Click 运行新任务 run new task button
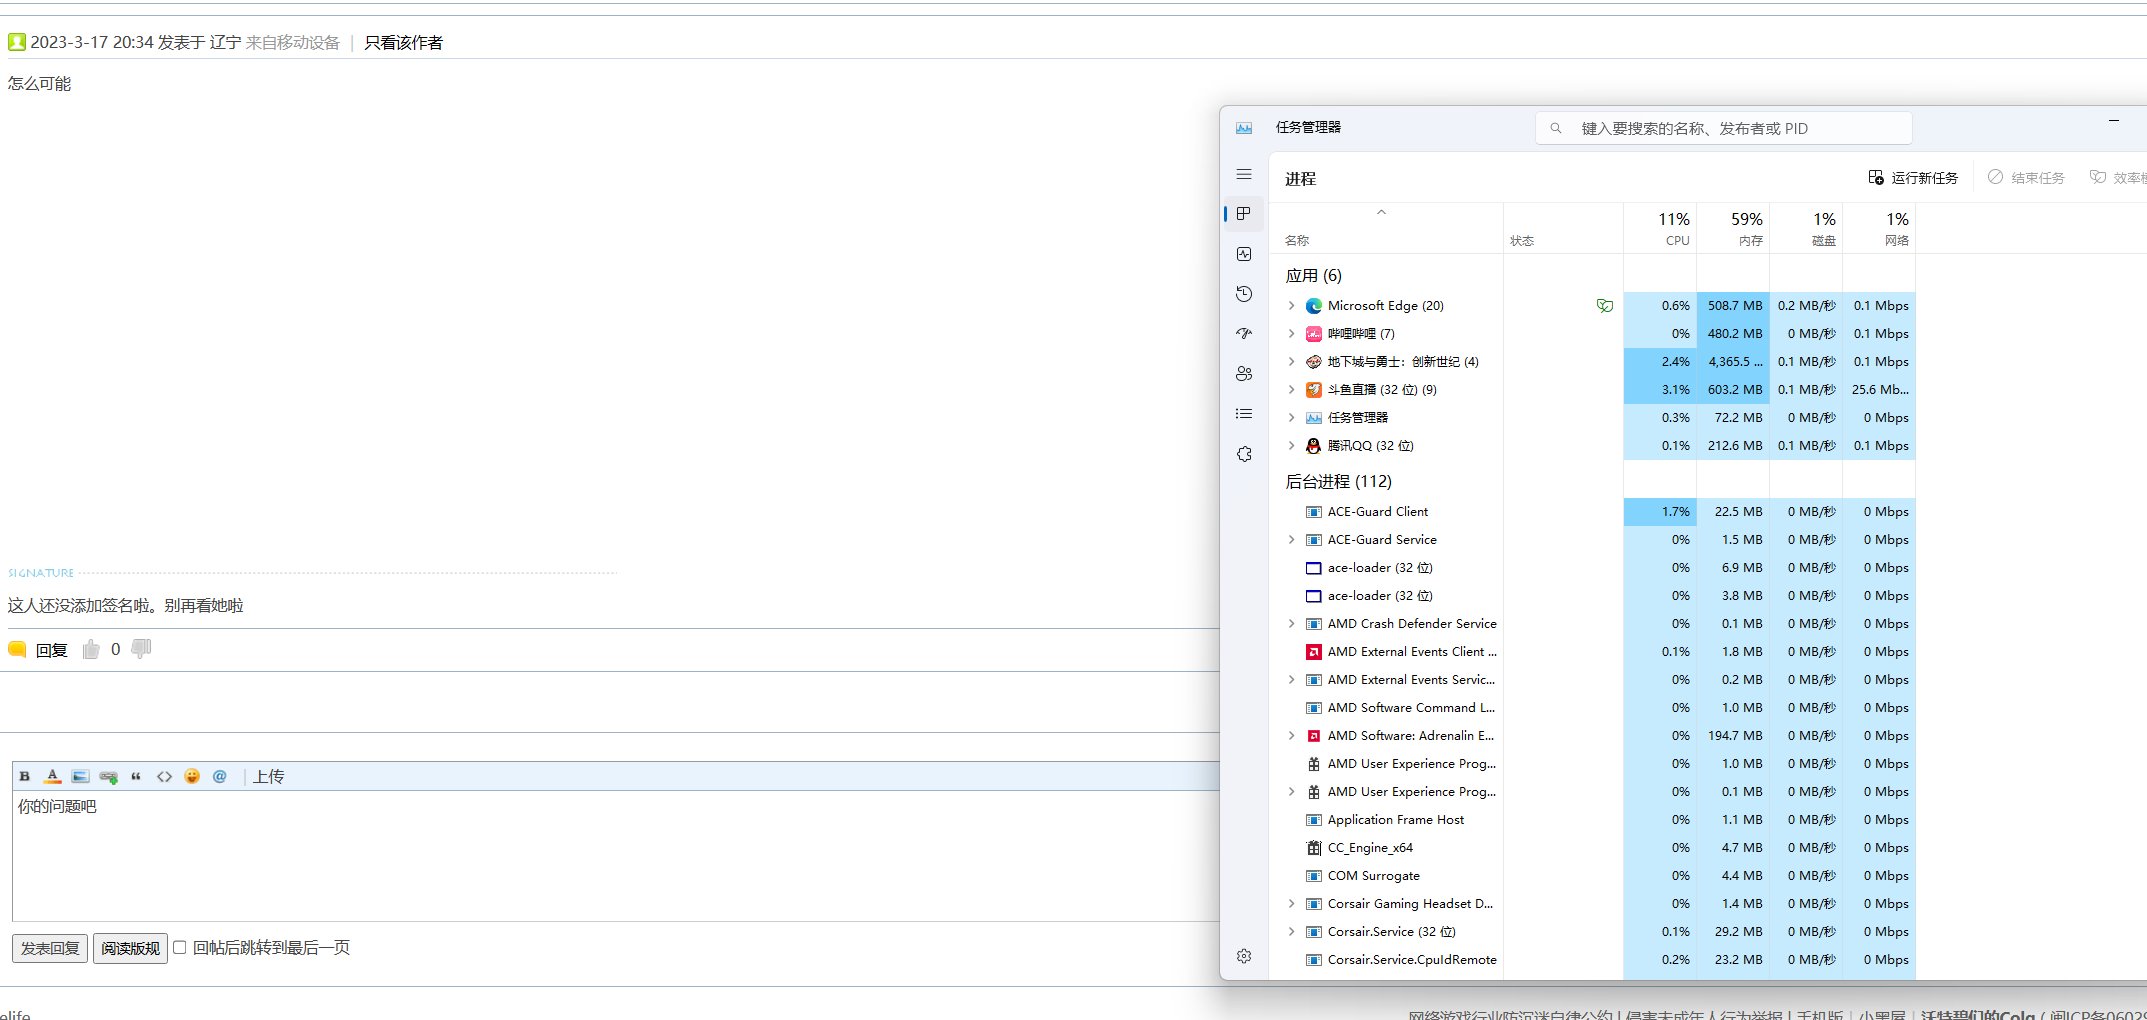Image resolution: width=2147 pixels, height=1020 pixels. (x=1913, y=178)
